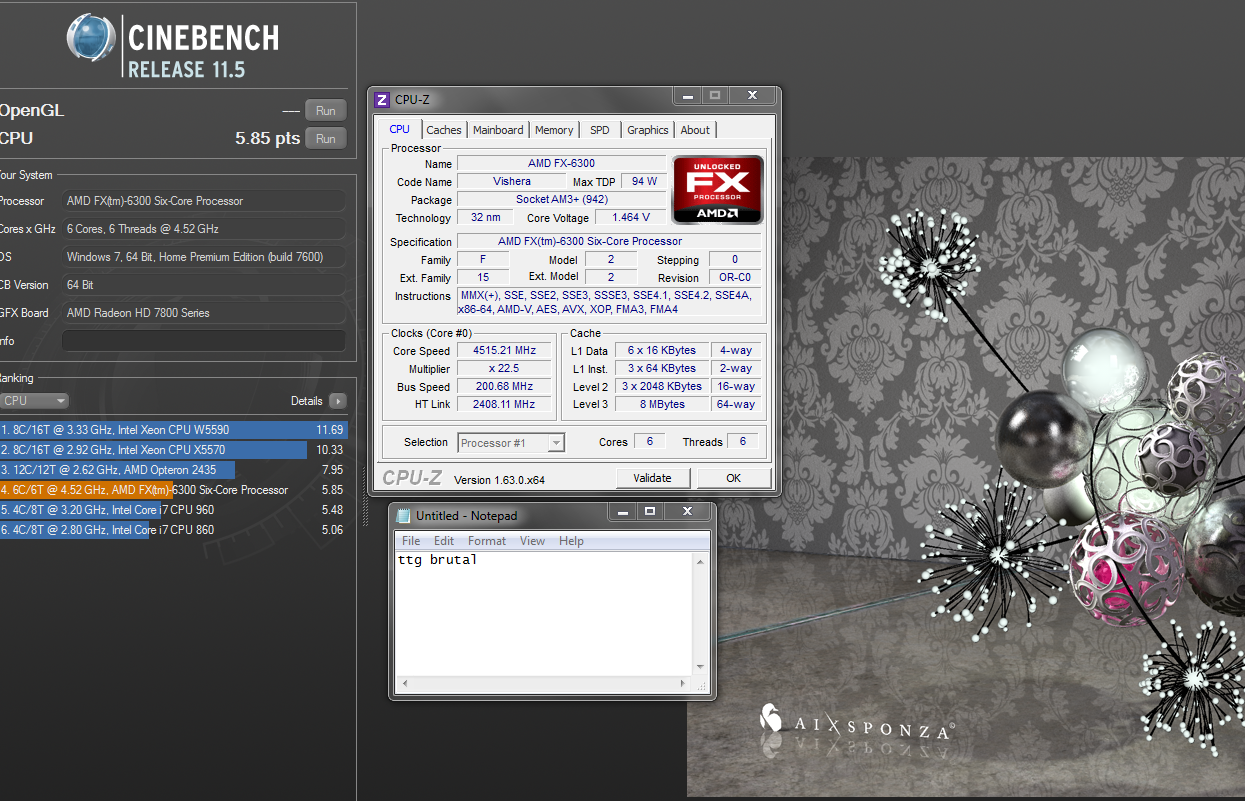Click the Core Voltage value 1.464 V

[x=630, y=217]
